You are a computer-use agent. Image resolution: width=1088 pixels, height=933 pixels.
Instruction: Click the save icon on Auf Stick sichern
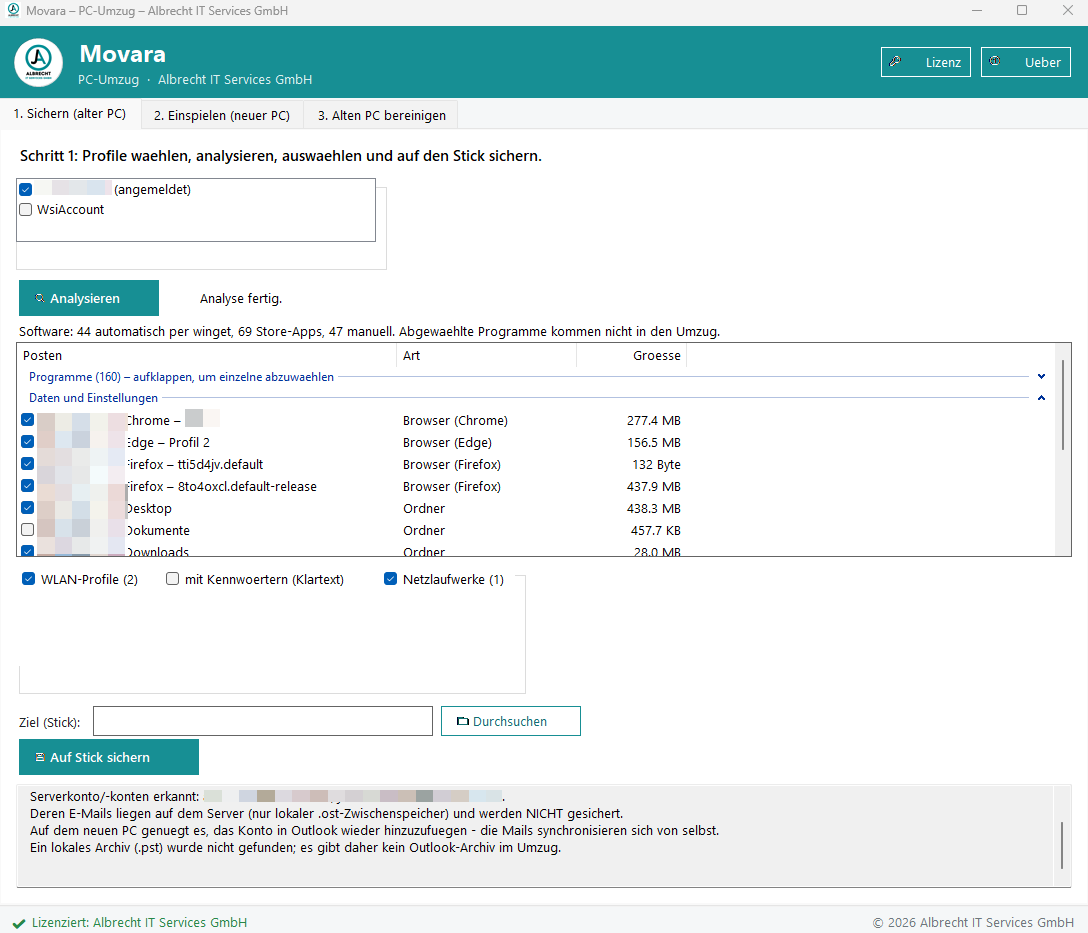click(40, 757)
